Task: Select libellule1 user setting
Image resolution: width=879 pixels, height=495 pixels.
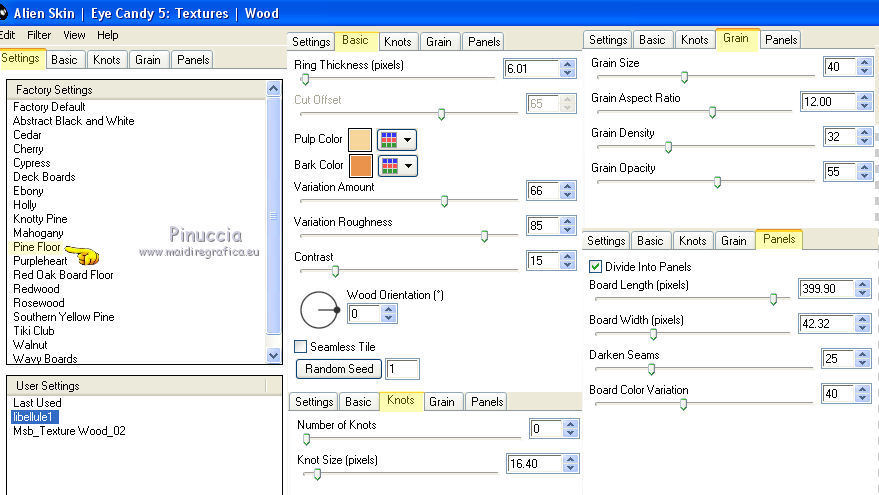Action: point(34,417)
